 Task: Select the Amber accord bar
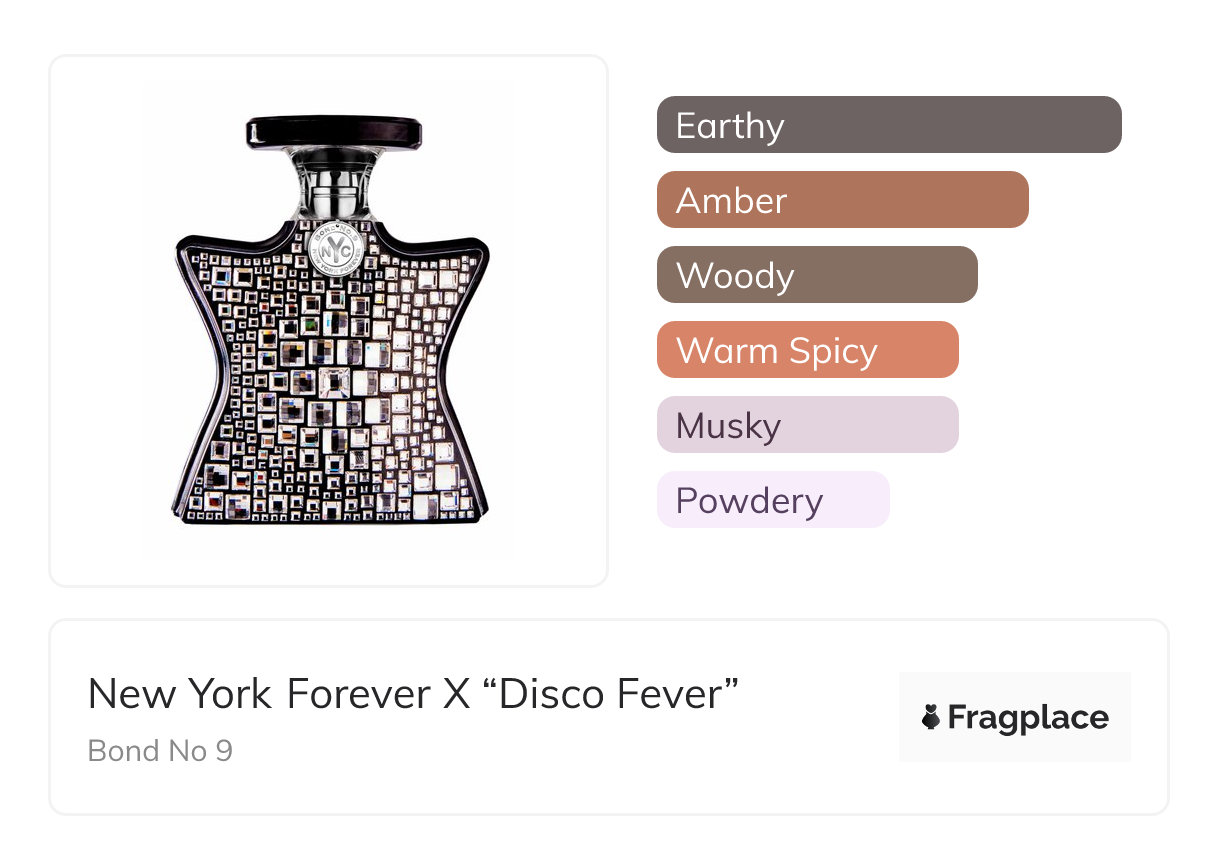(843, 200)
